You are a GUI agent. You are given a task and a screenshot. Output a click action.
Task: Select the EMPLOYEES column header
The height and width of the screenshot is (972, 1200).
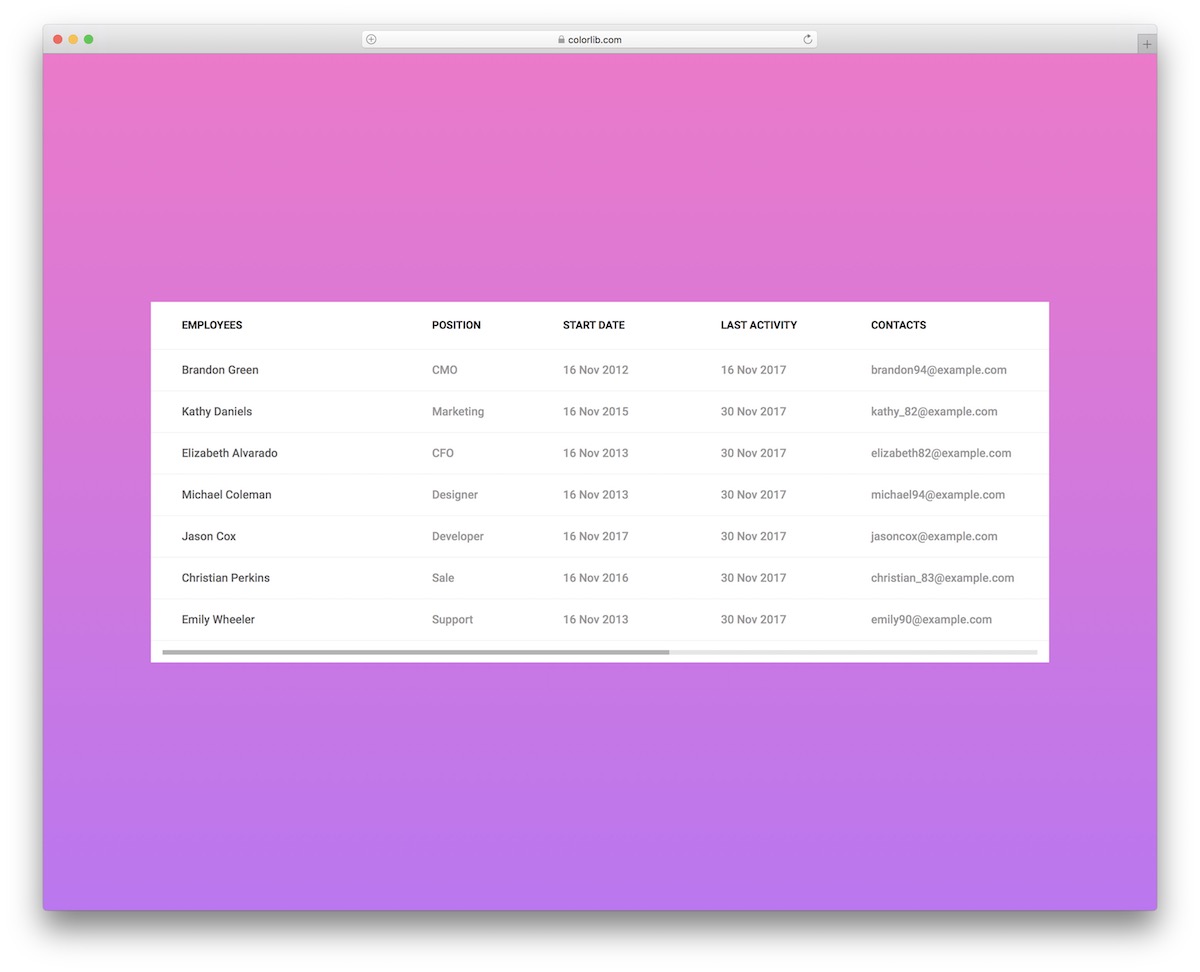click(212, 324)
